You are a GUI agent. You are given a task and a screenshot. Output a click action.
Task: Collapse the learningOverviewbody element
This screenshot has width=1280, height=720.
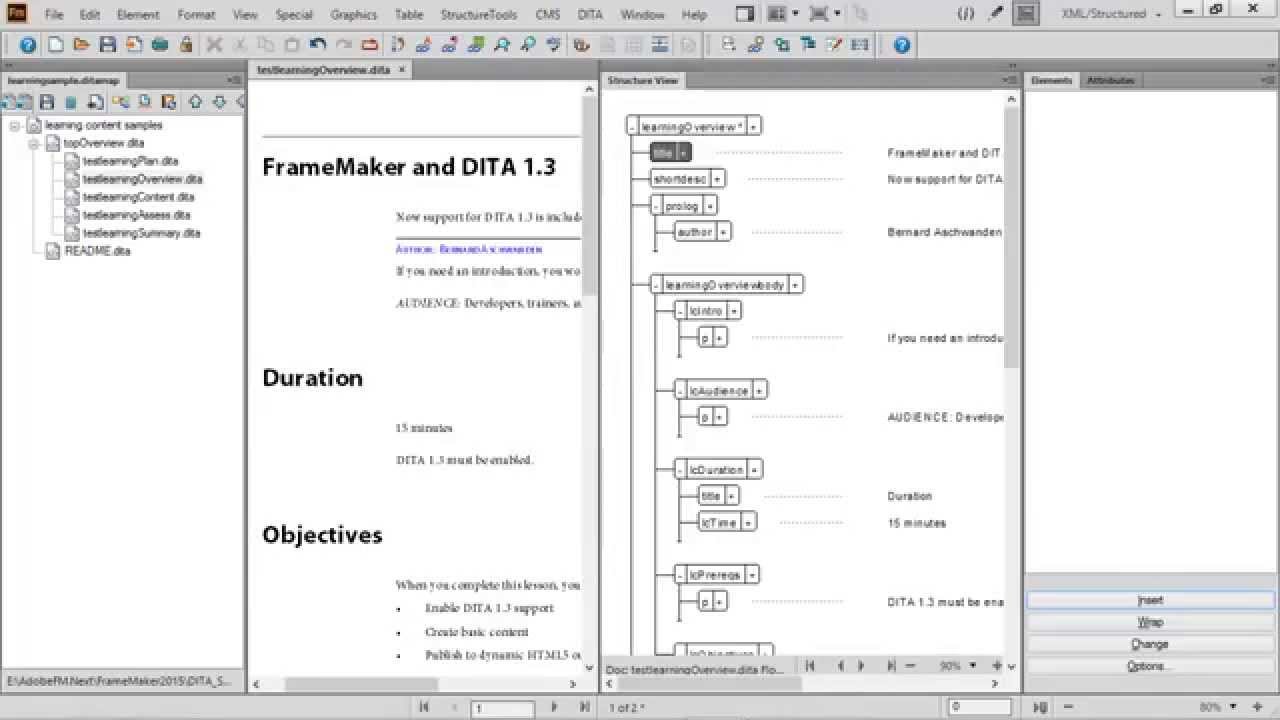[657, 285]
